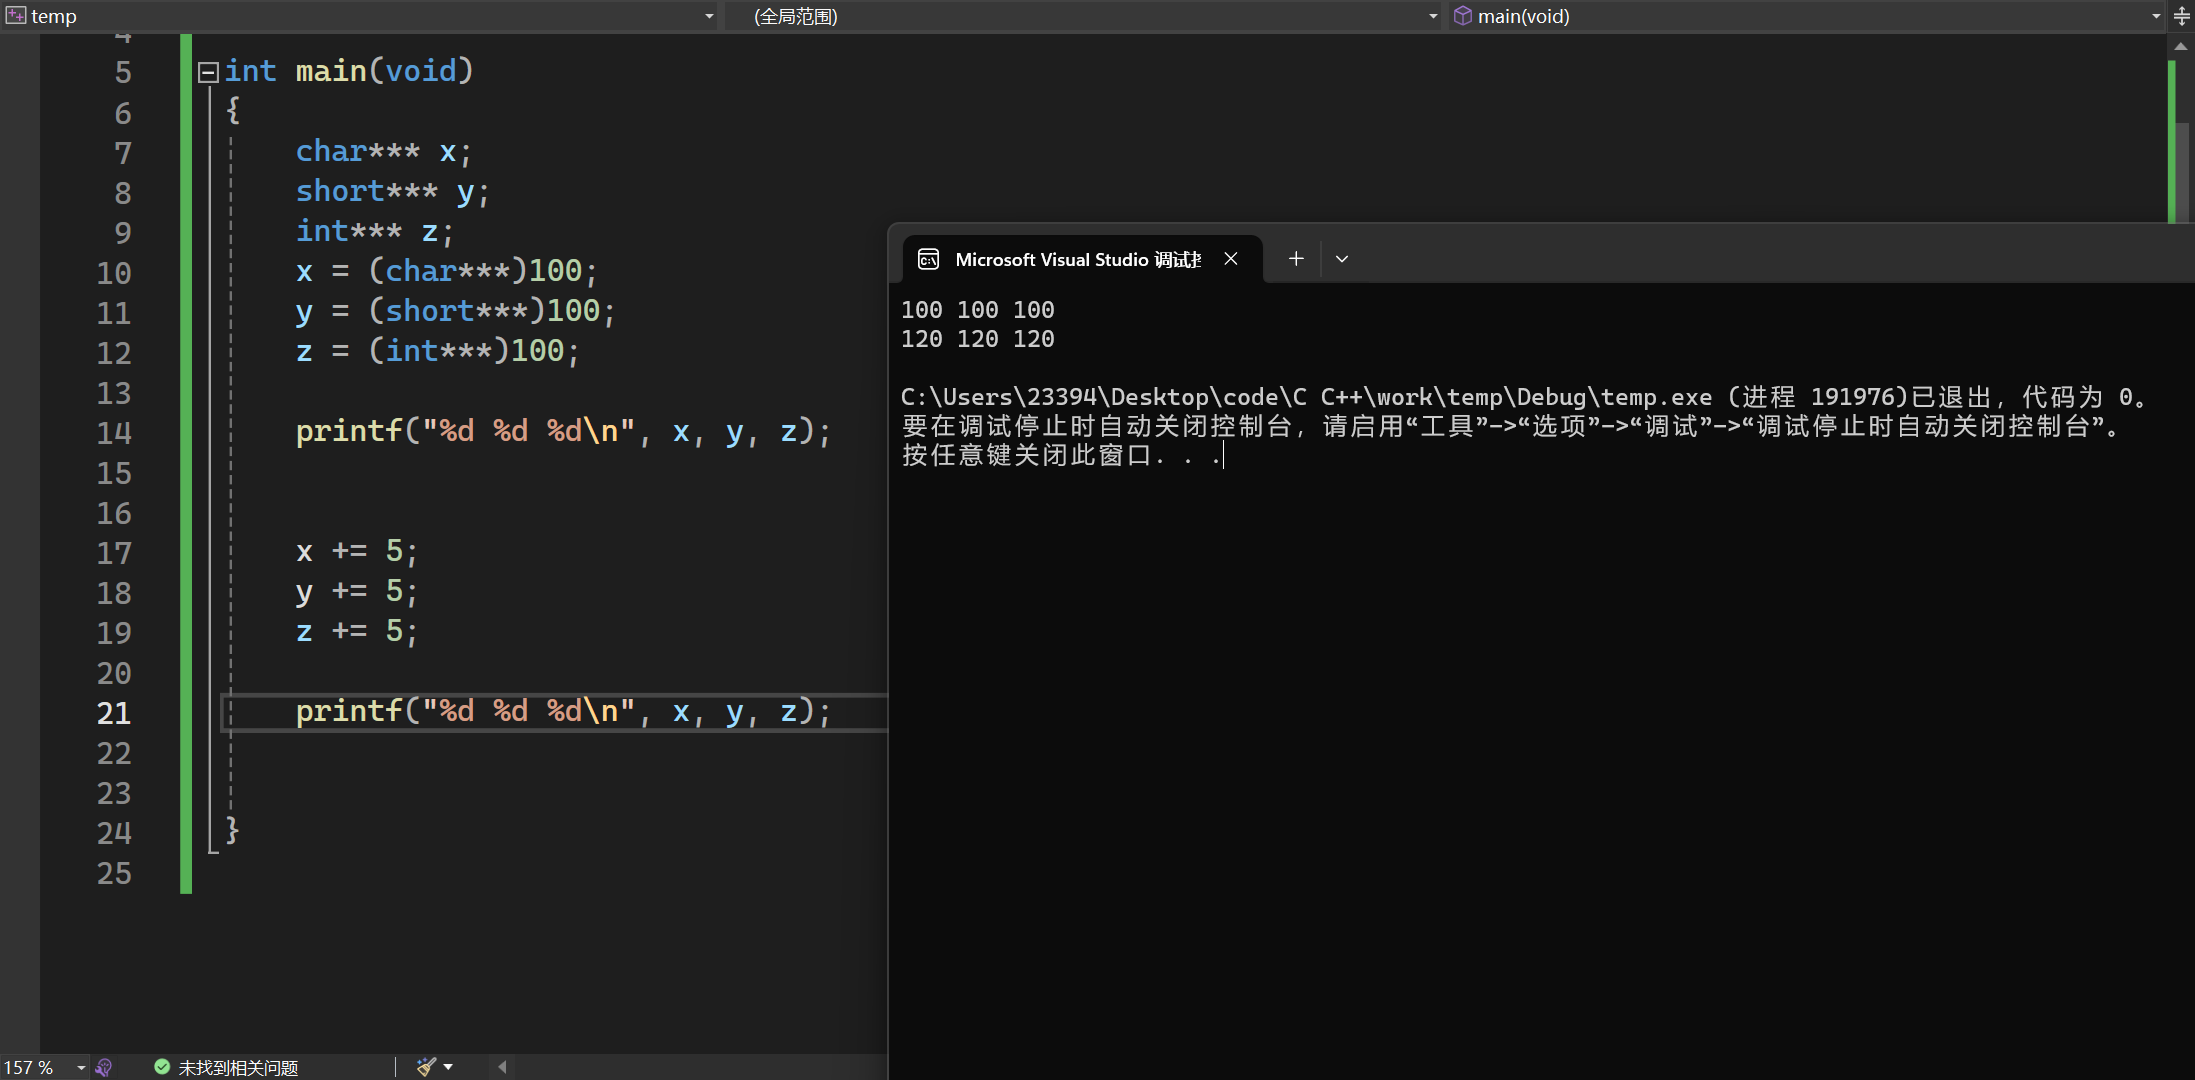The image size is (2195, 1080).
Task: Open the temp project scope dropdown
Action: point(709,16)
